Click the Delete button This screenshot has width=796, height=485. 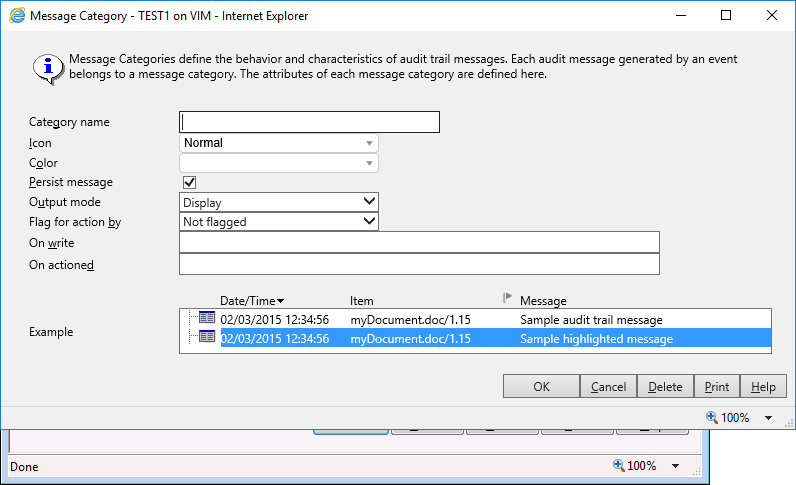click(x=665, y=387)
